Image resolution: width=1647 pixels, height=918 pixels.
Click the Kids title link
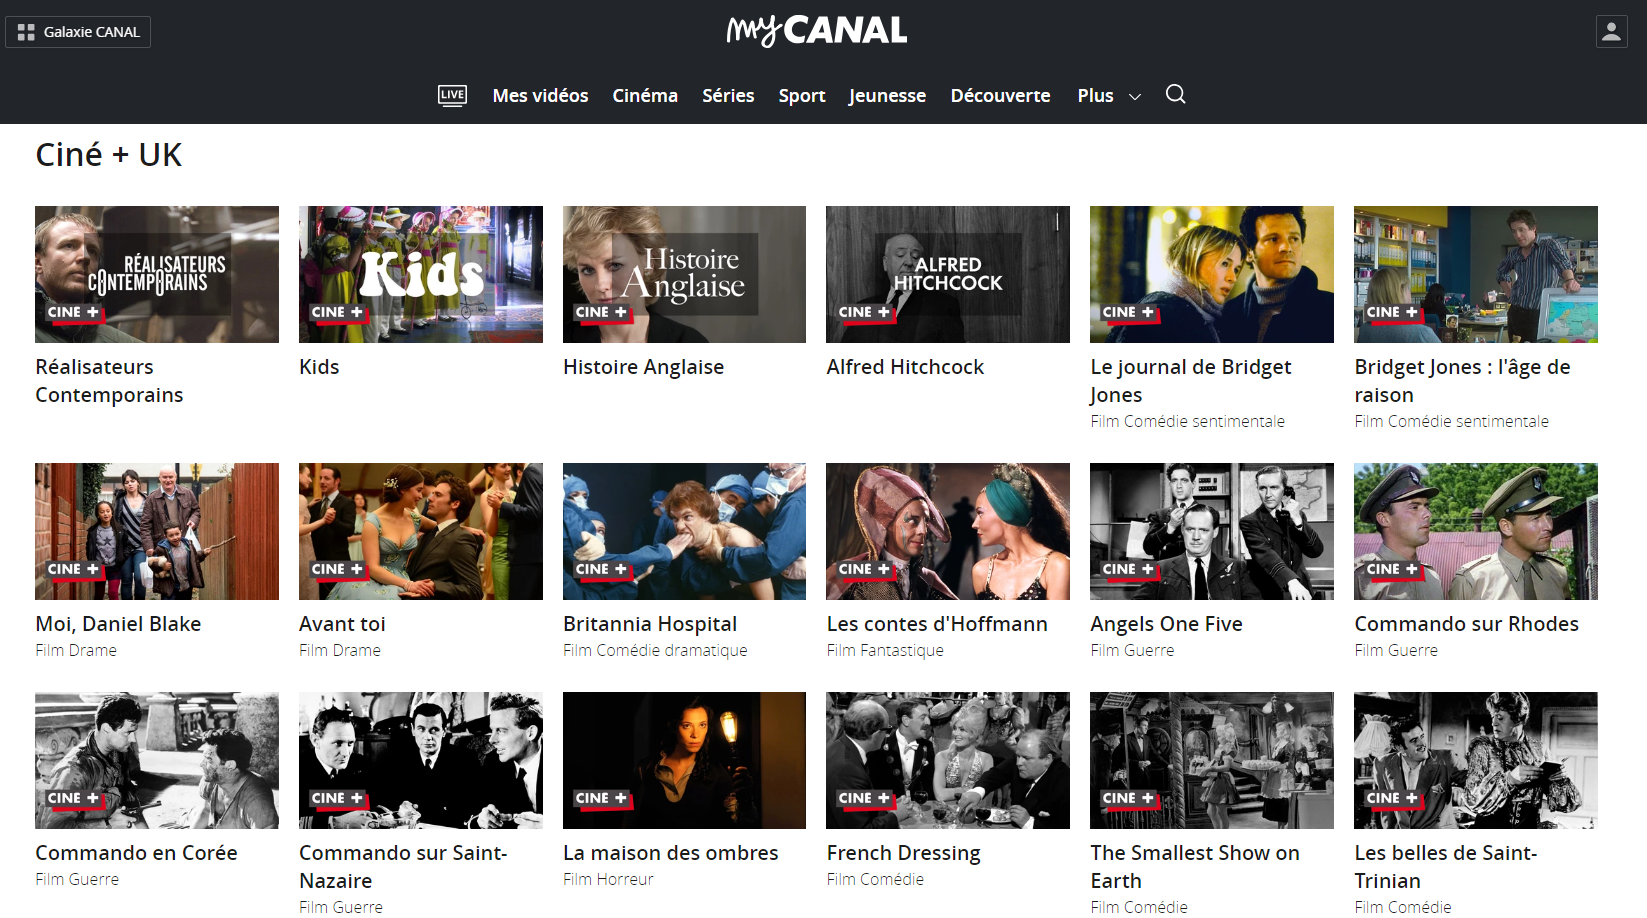319,367
